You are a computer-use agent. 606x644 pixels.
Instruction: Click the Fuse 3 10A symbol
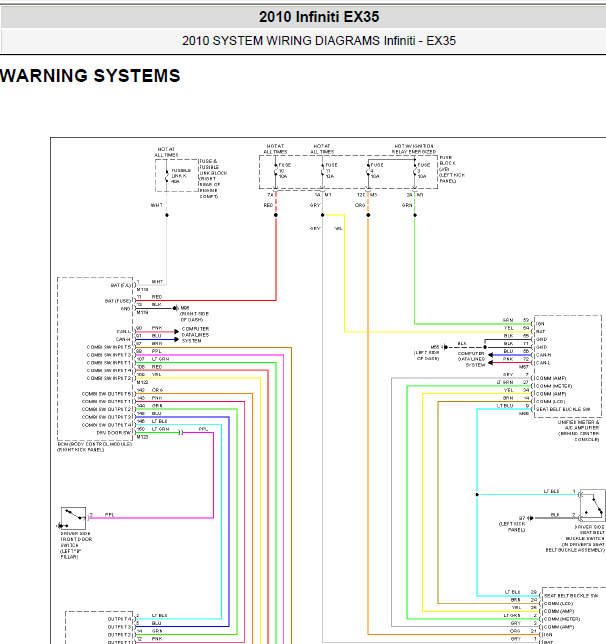pos(415,170)
